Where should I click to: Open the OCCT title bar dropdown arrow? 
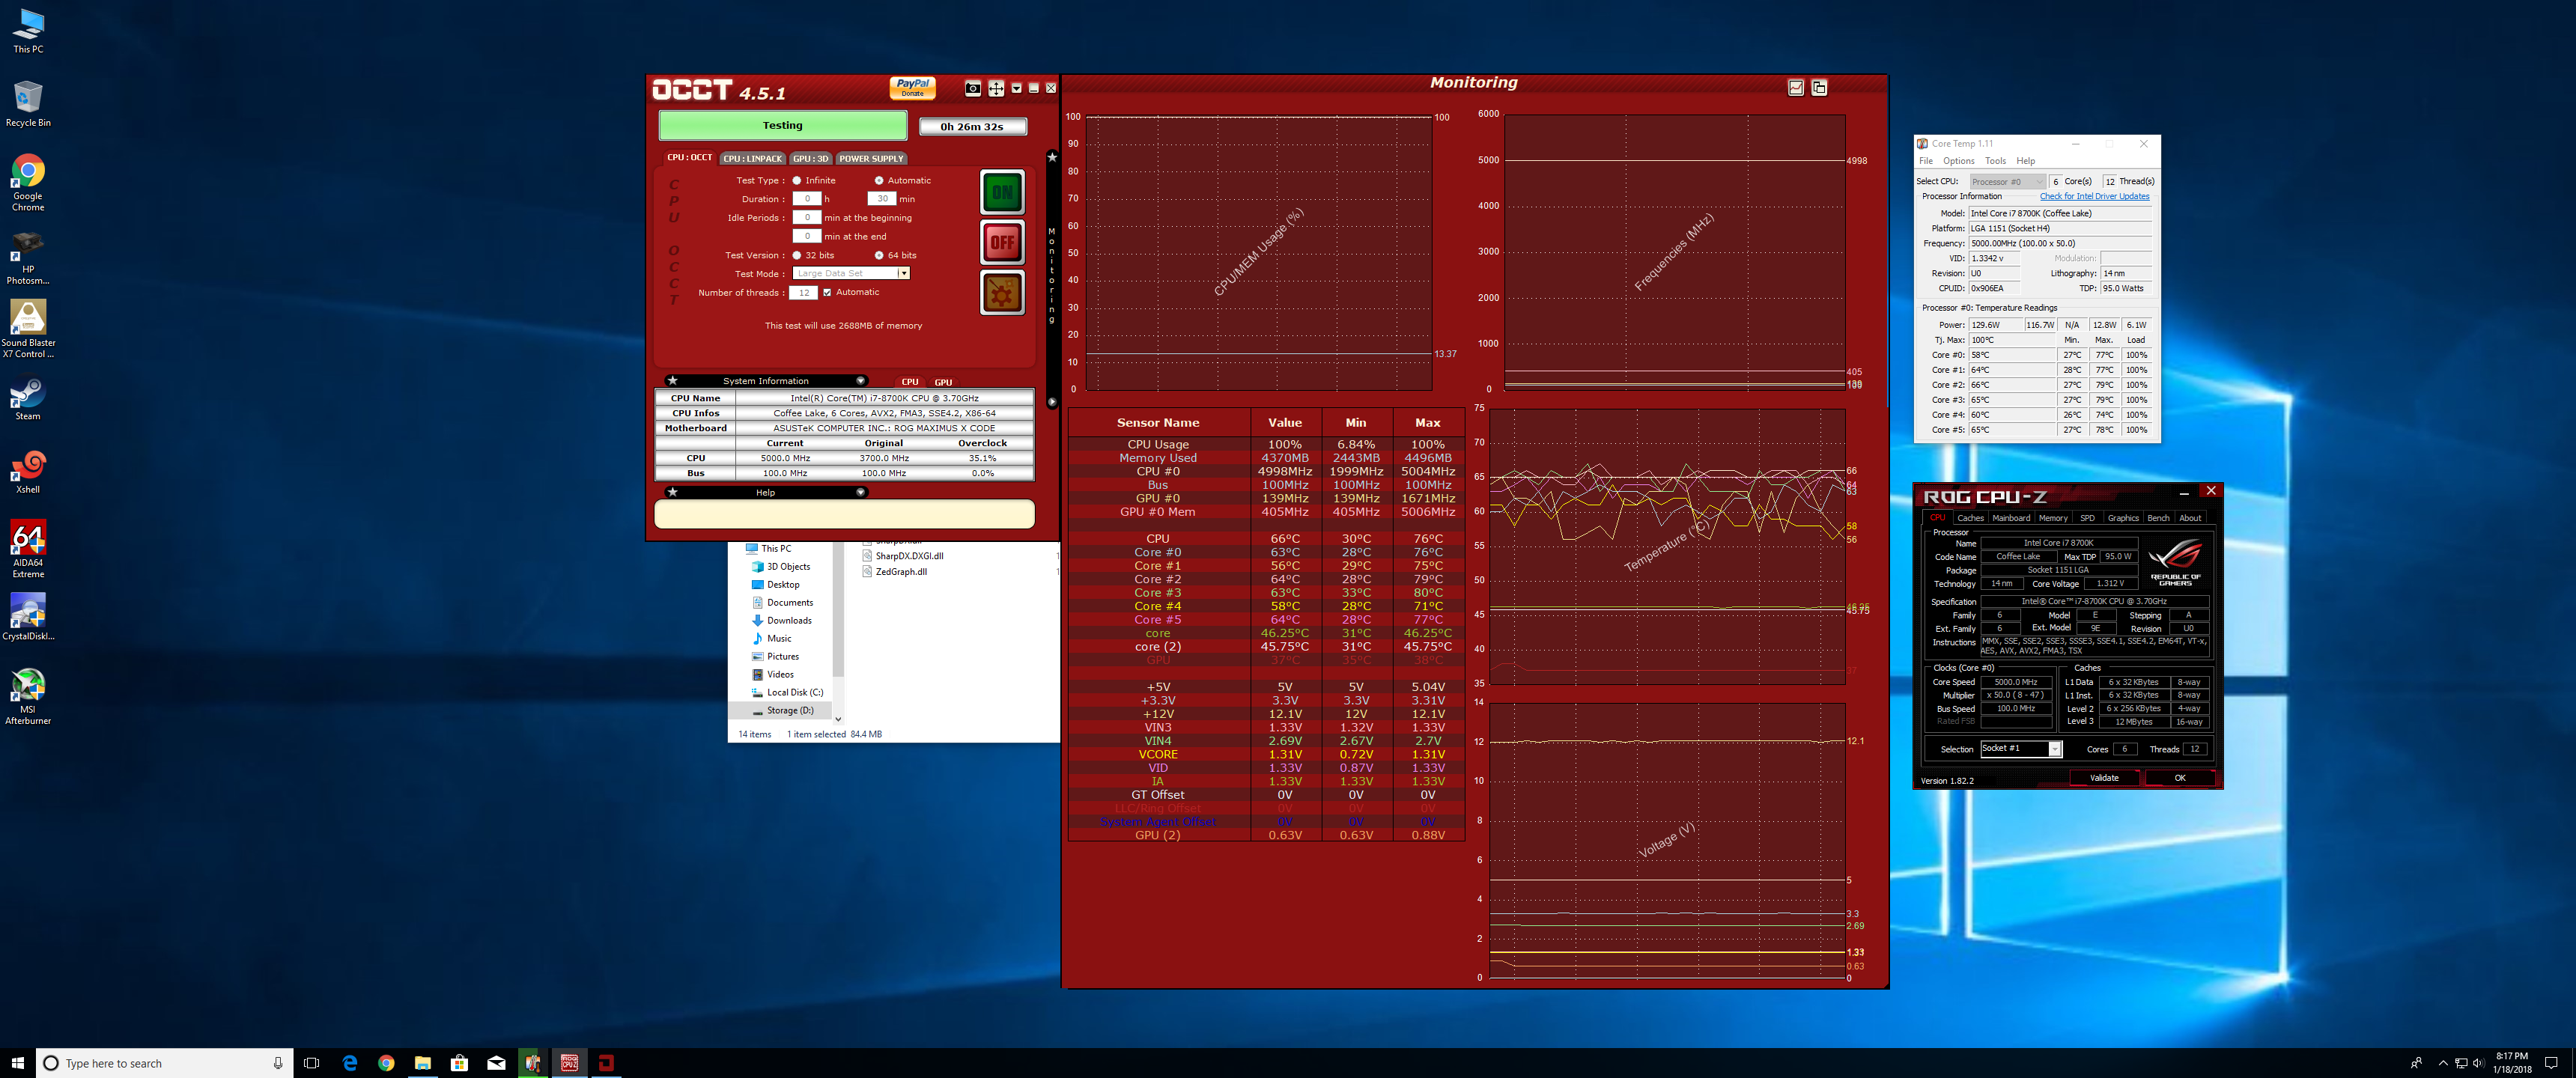click(x=1017, y=89)
